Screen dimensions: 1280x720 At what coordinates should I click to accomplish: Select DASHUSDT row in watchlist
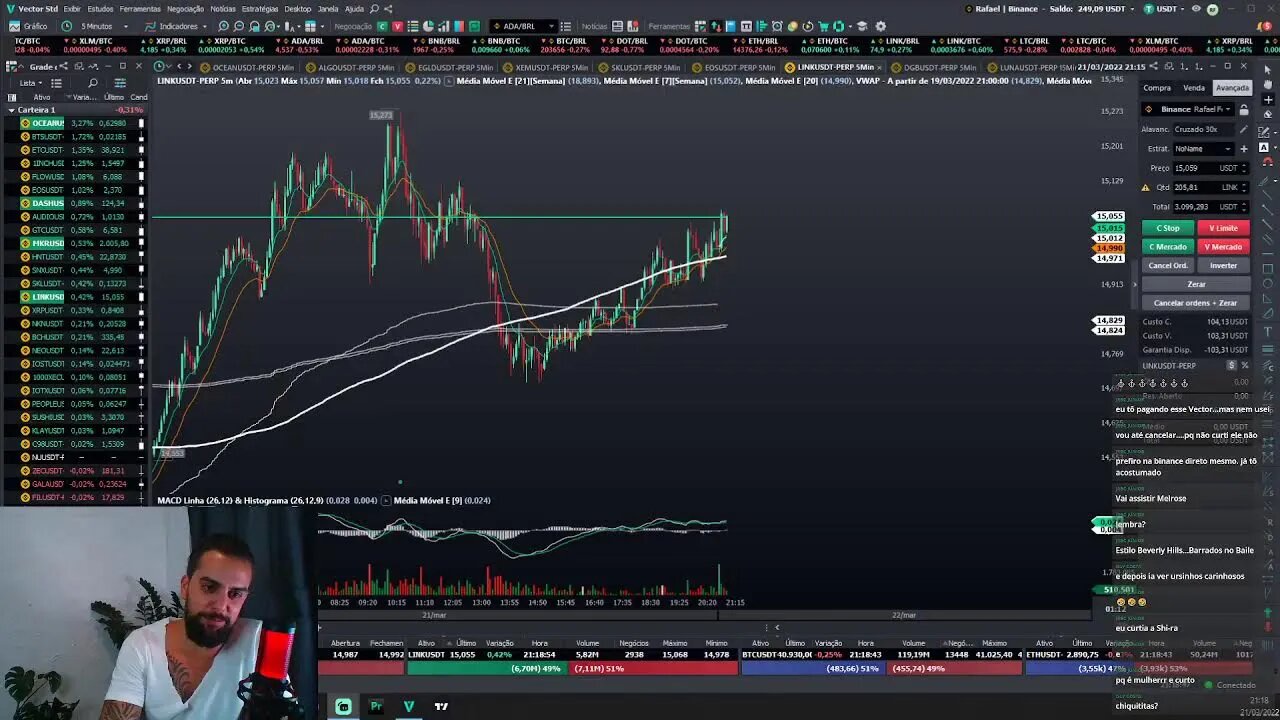(x=75, y=203)
